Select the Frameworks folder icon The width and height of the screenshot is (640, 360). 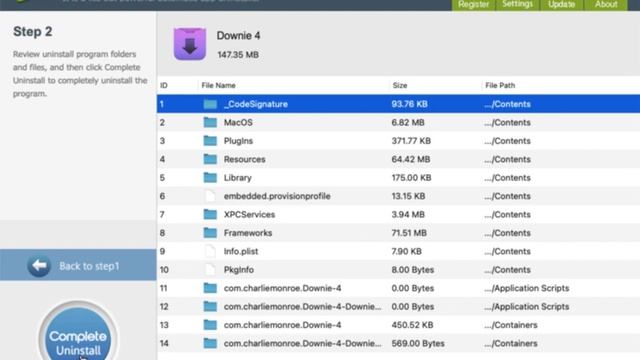click(210, 233)
